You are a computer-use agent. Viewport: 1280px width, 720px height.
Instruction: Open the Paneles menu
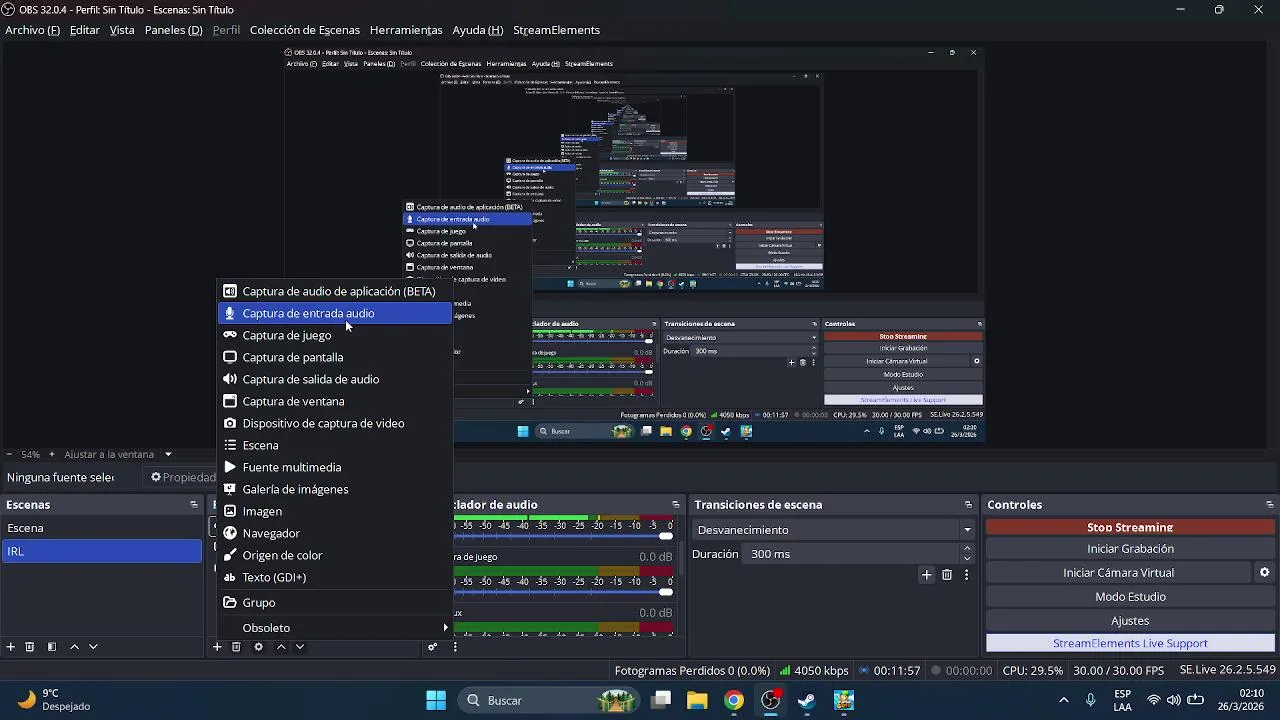pos(173,30)
